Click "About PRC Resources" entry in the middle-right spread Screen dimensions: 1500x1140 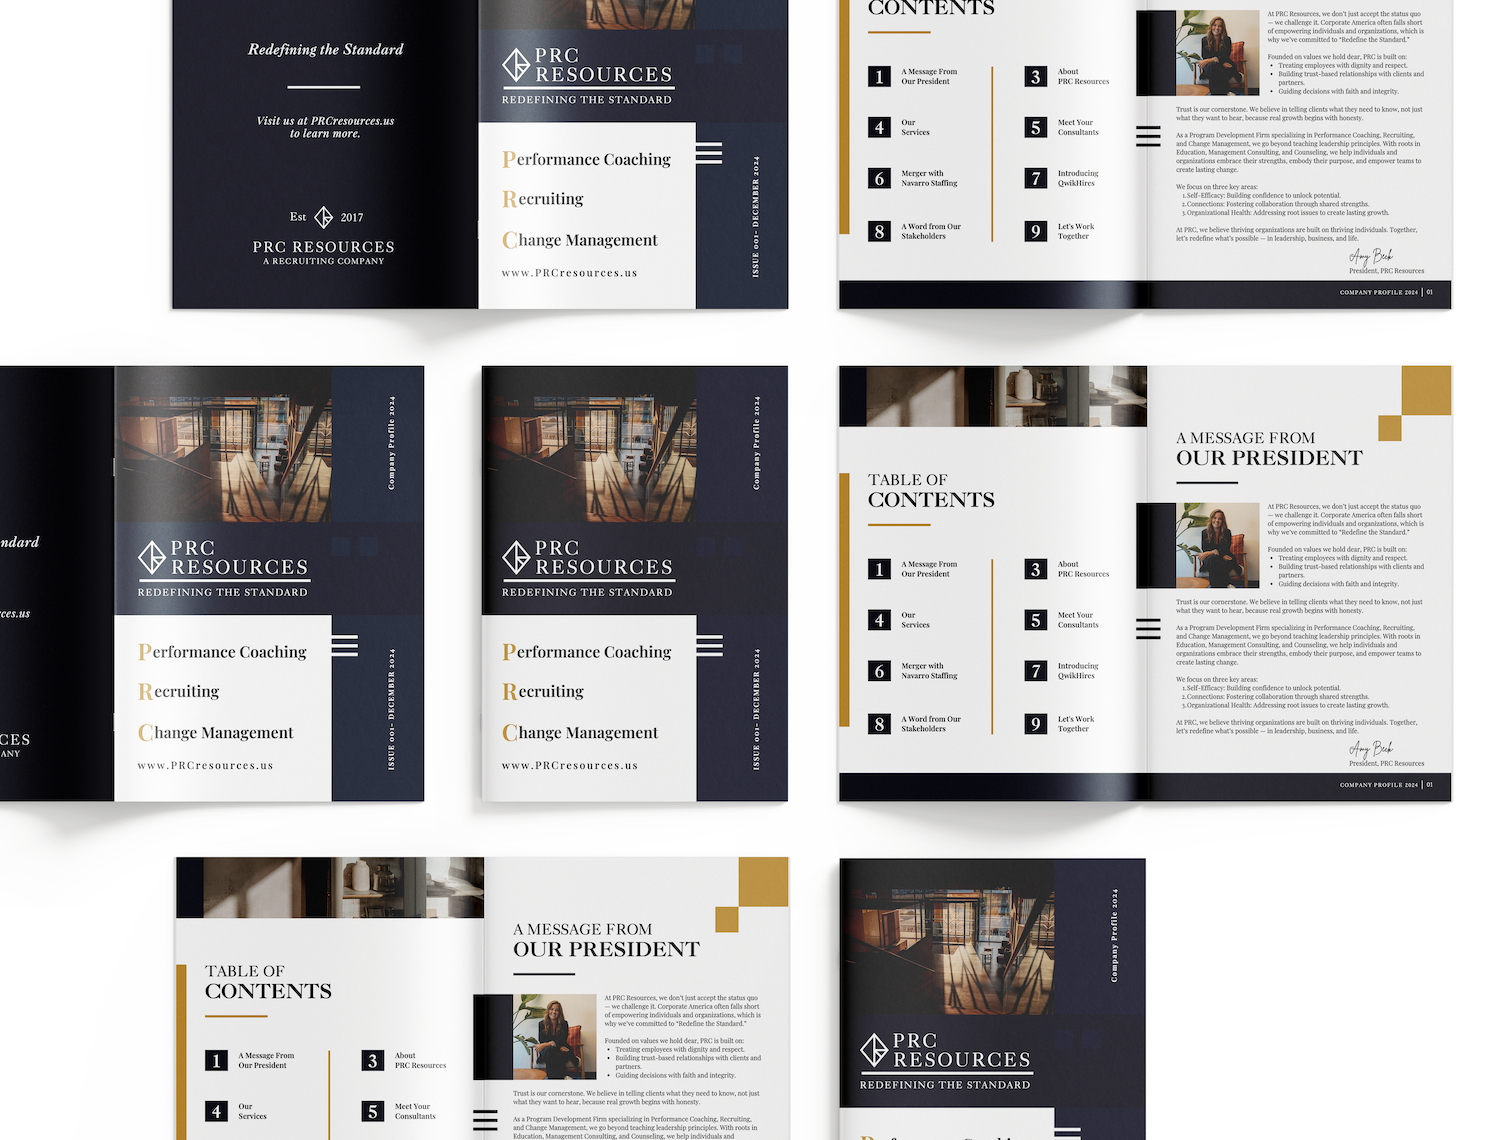[1083, 569]
